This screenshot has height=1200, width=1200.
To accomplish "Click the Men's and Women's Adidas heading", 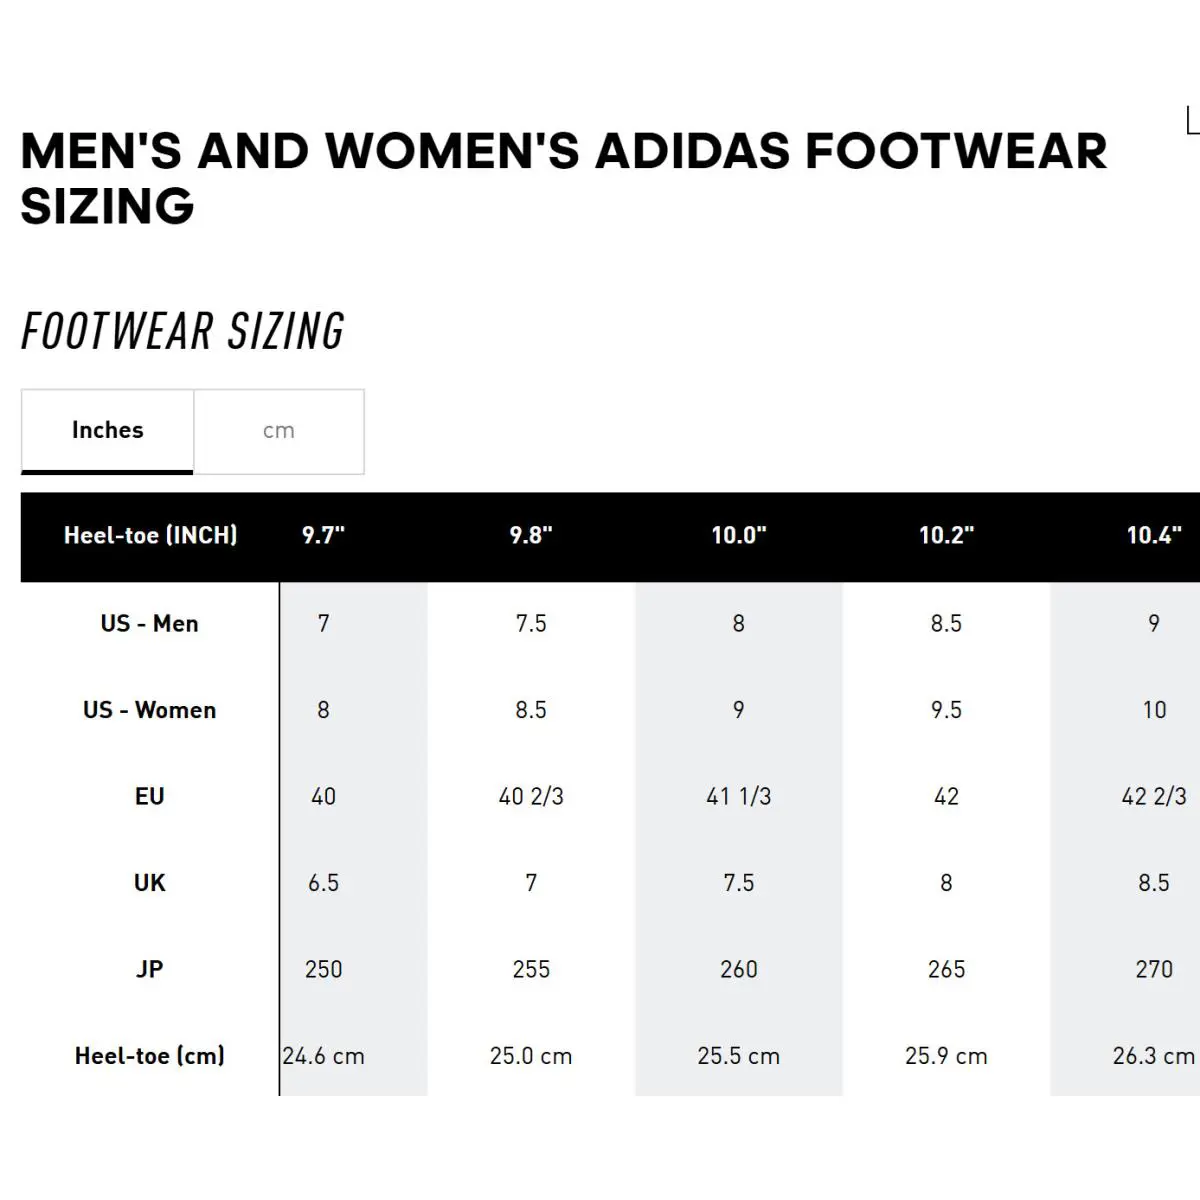I will [564, 179].
